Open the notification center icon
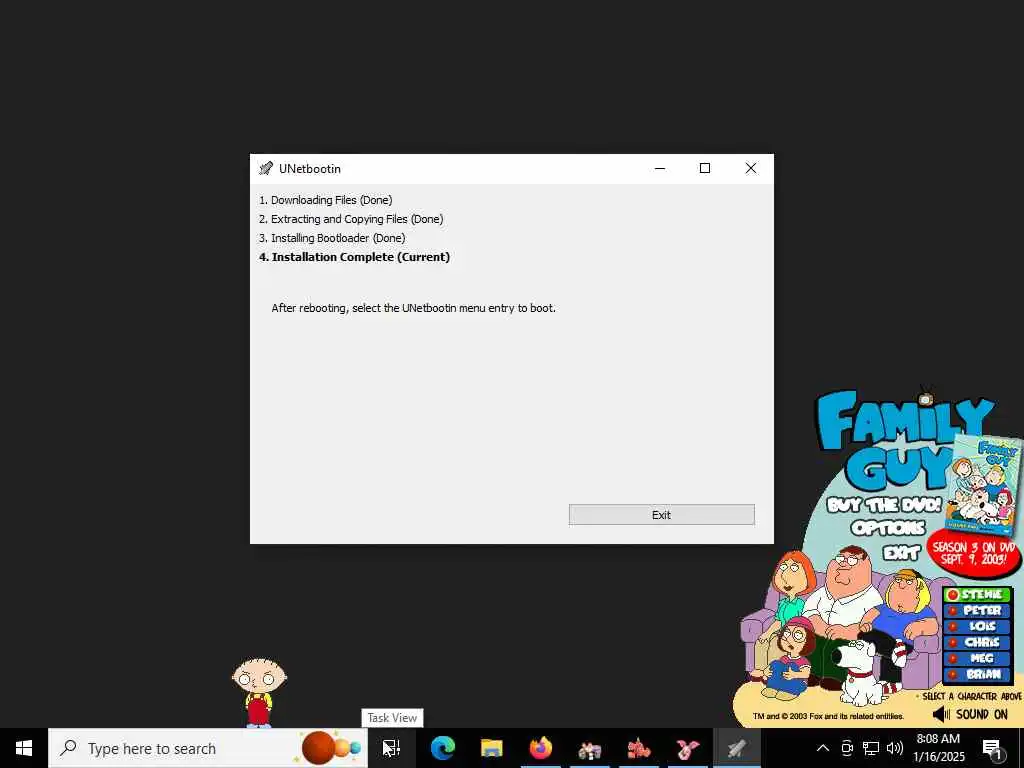Image resolution: width=1024 pixels, height=768 pixels. pyautogui.click(x=993, y=749)
